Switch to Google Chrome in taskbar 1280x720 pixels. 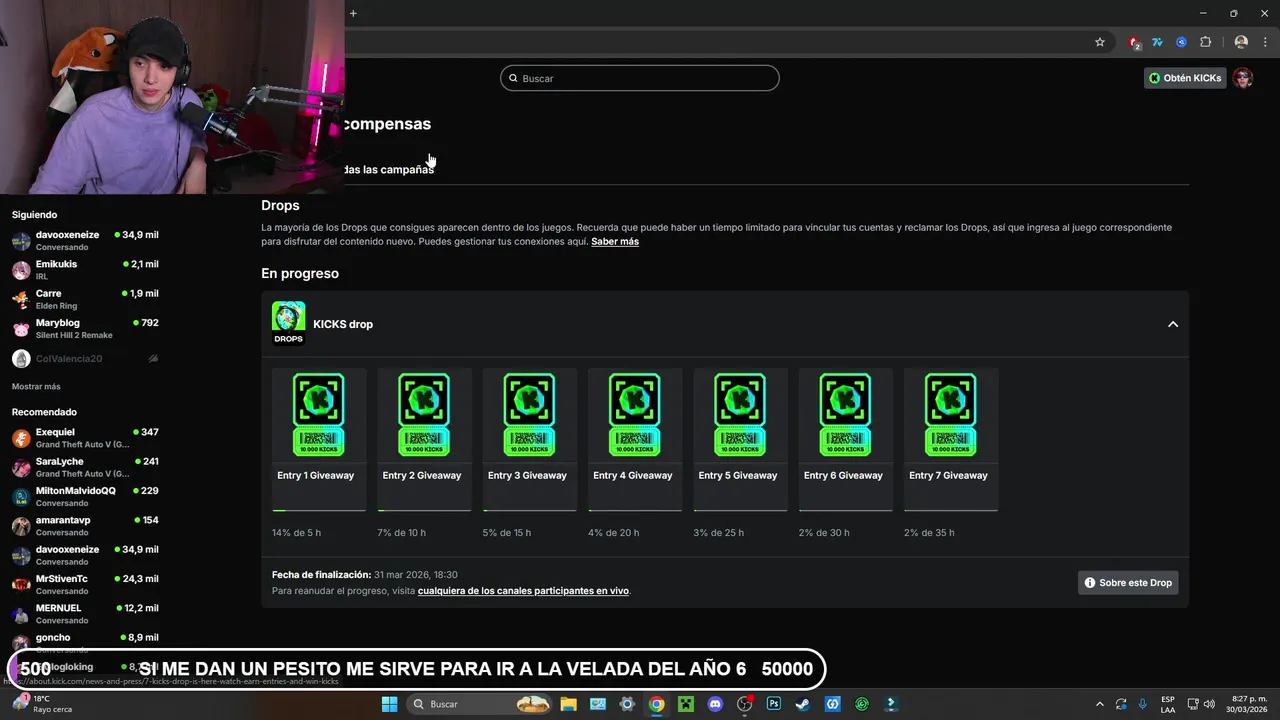coord(656,704)
